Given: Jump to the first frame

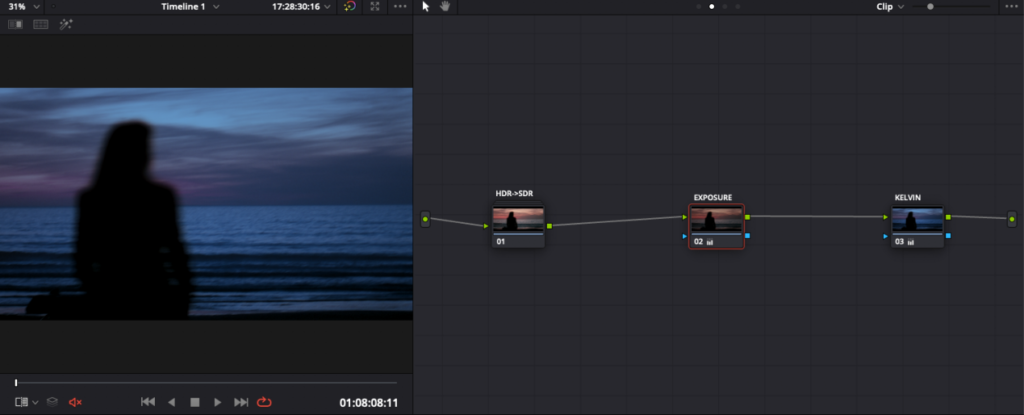Looking at the screenshot, I should coord(148,402).
